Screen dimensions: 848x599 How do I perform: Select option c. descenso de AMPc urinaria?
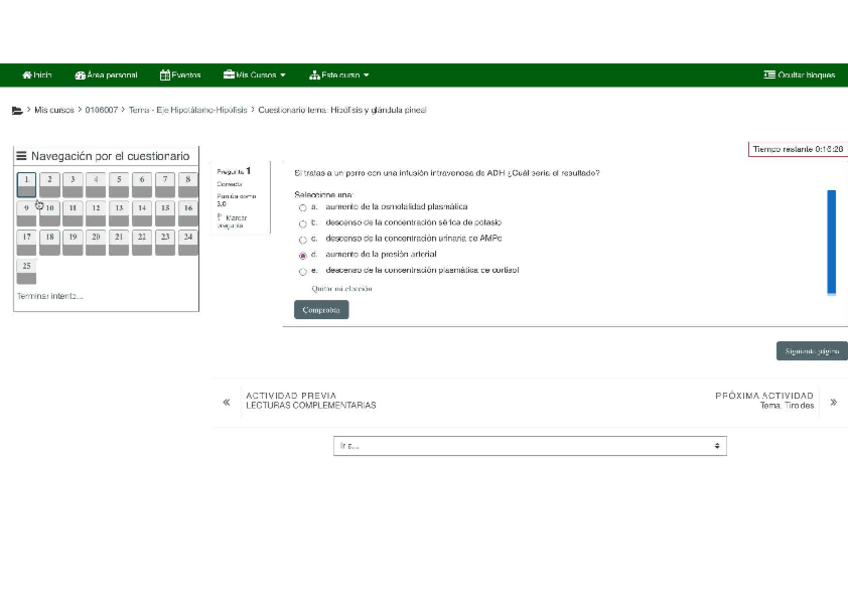point(303,239)
